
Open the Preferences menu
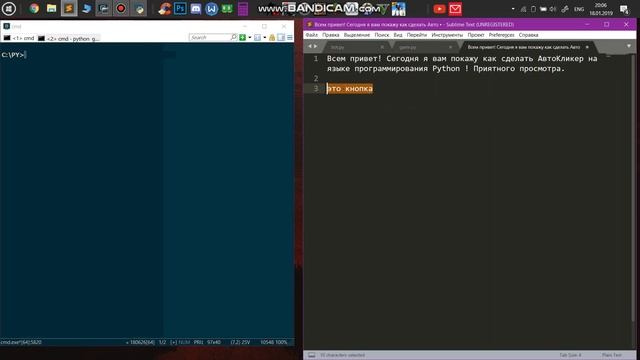502,35
